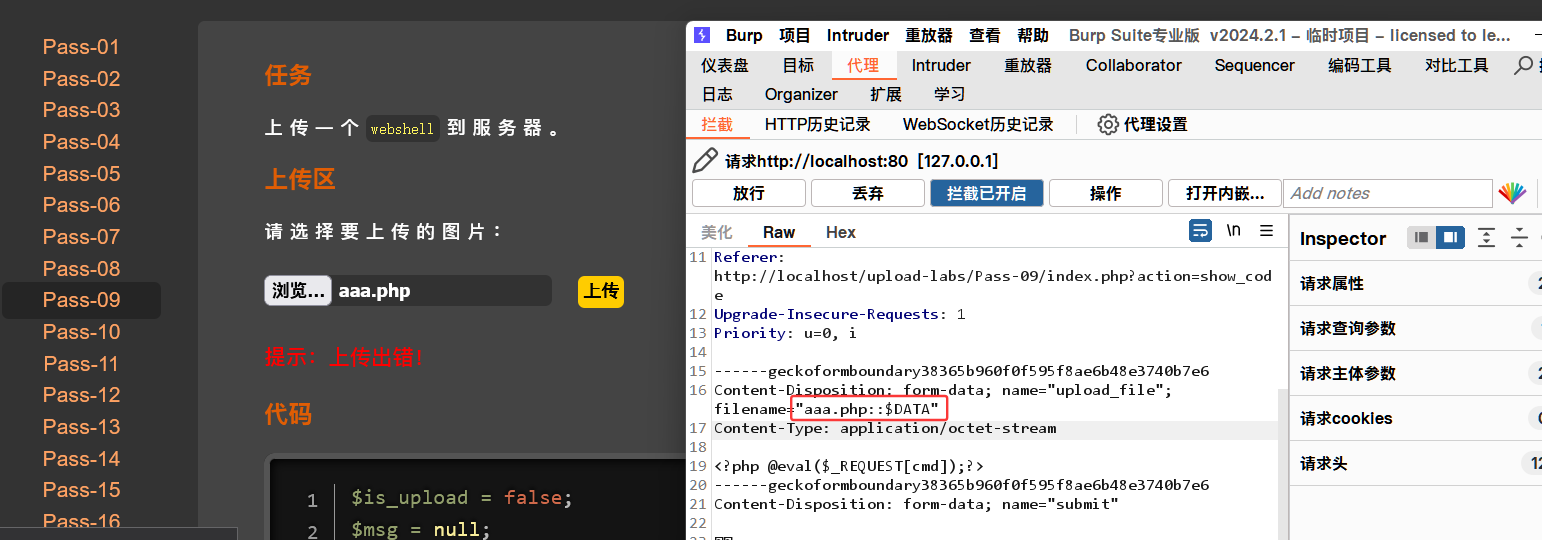Open Pass-10 in the sidebar
Viewport: 1542px width, 540px height.
click(81, 331)
